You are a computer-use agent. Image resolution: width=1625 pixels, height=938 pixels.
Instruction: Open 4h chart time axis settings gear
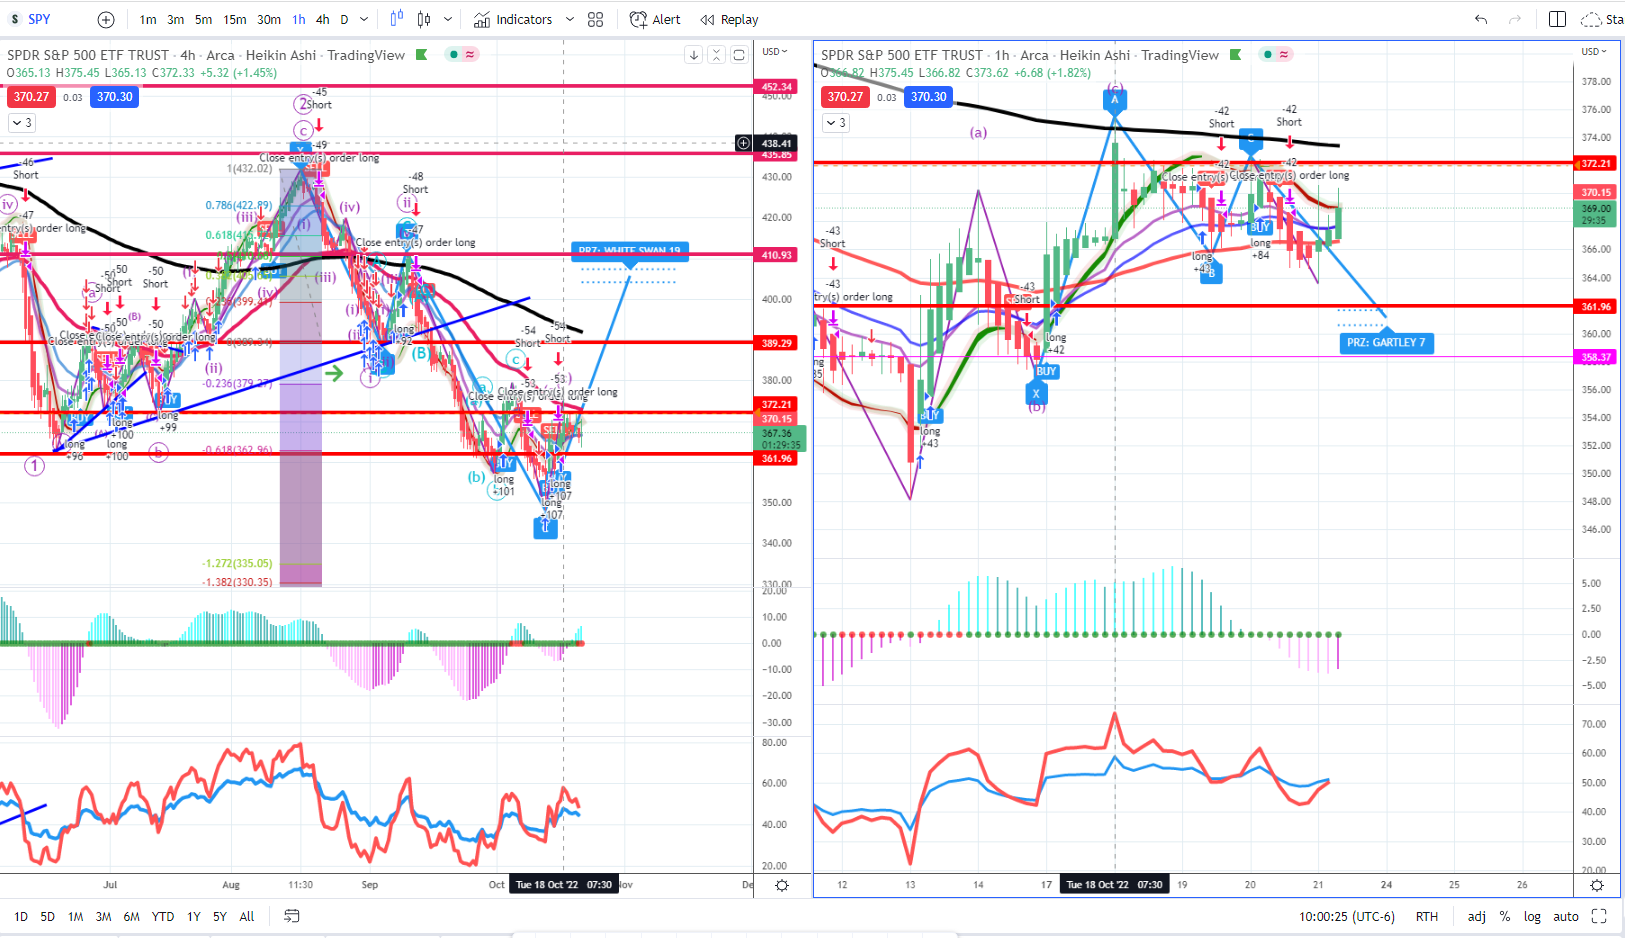point(782,885)
